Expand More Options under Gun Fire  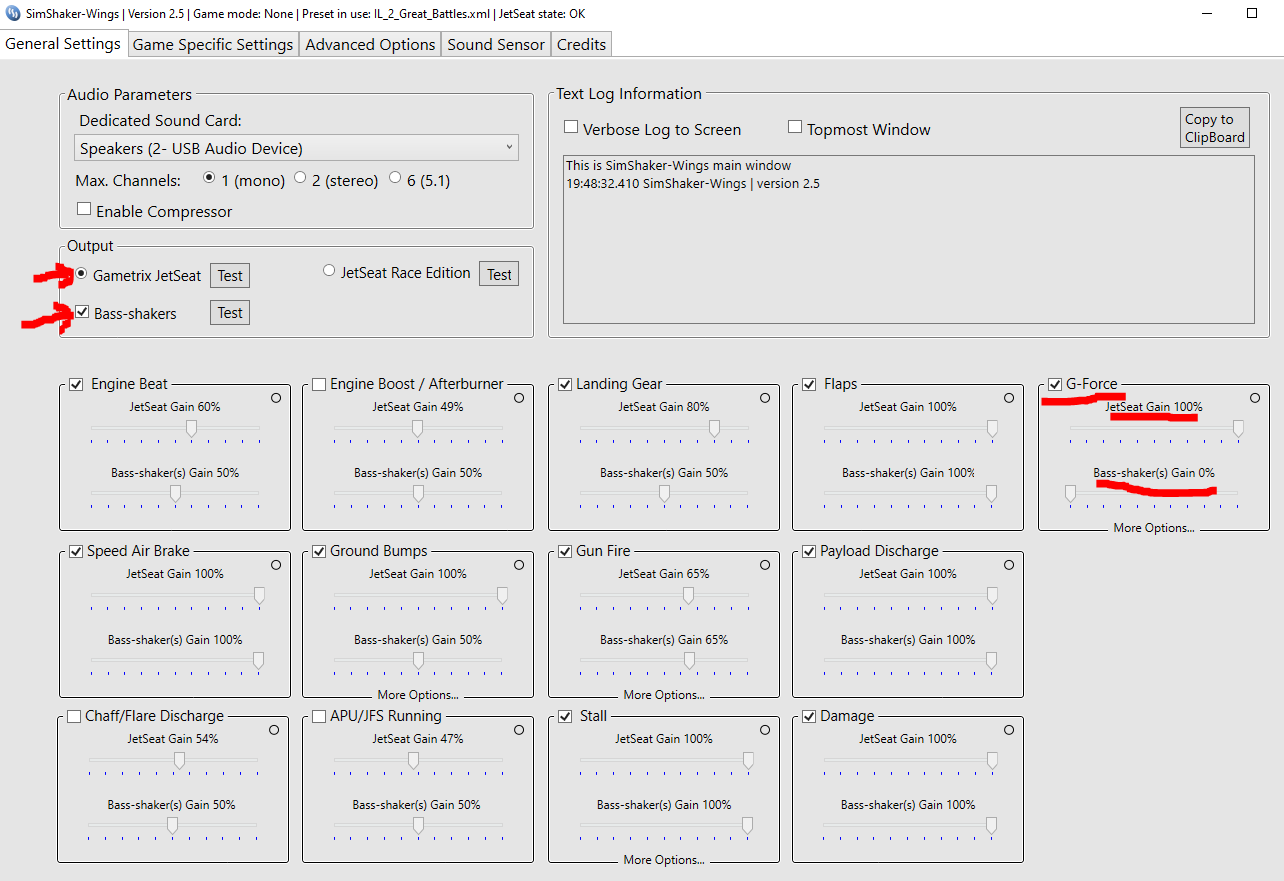pos(664,694)
